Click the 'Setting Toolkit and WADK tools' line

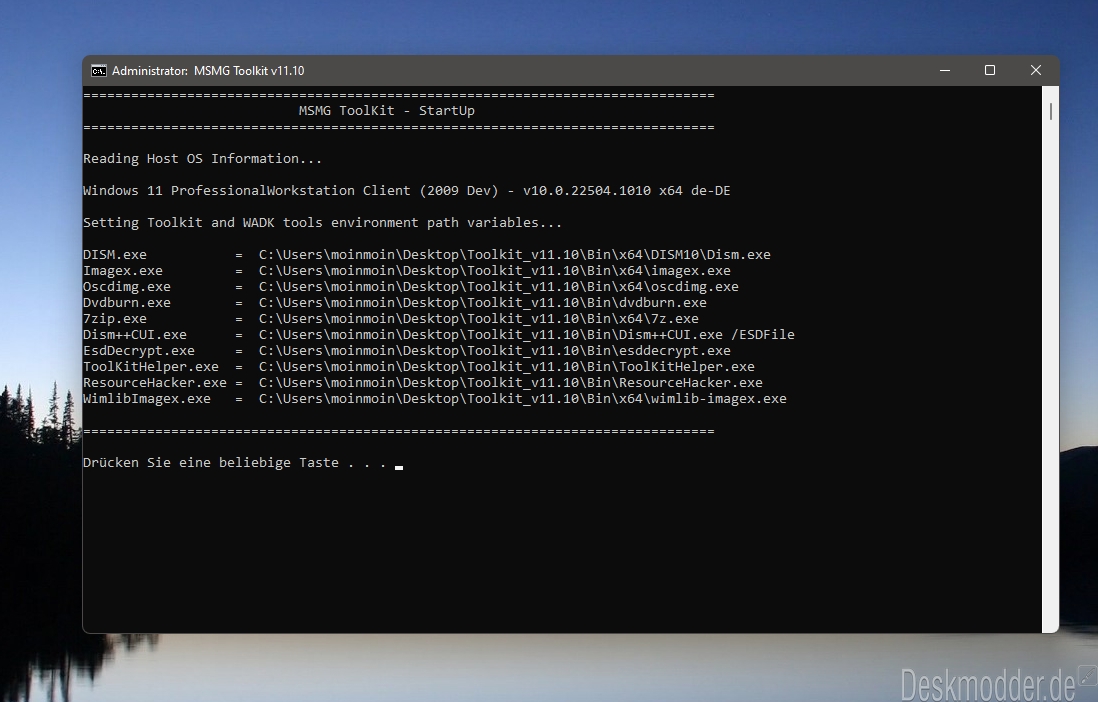point(322,223)
